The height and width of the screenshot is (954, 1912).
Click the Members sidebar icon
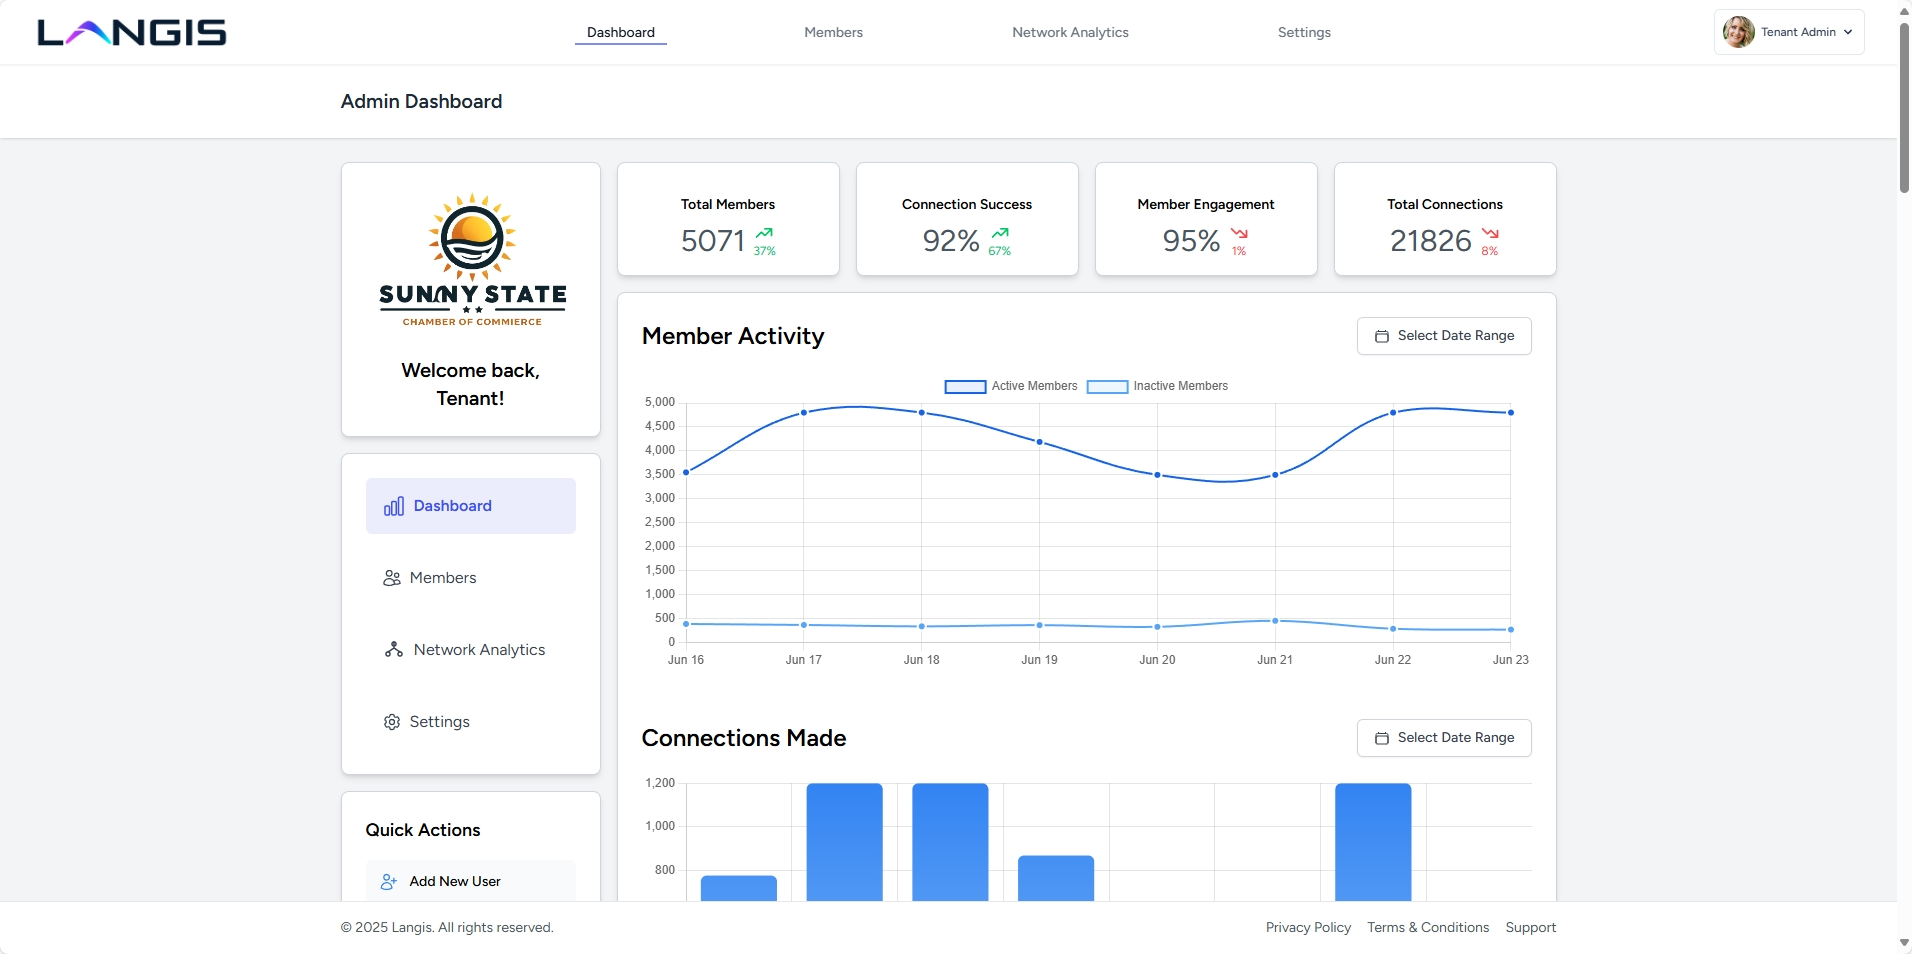tap(391, 578)
